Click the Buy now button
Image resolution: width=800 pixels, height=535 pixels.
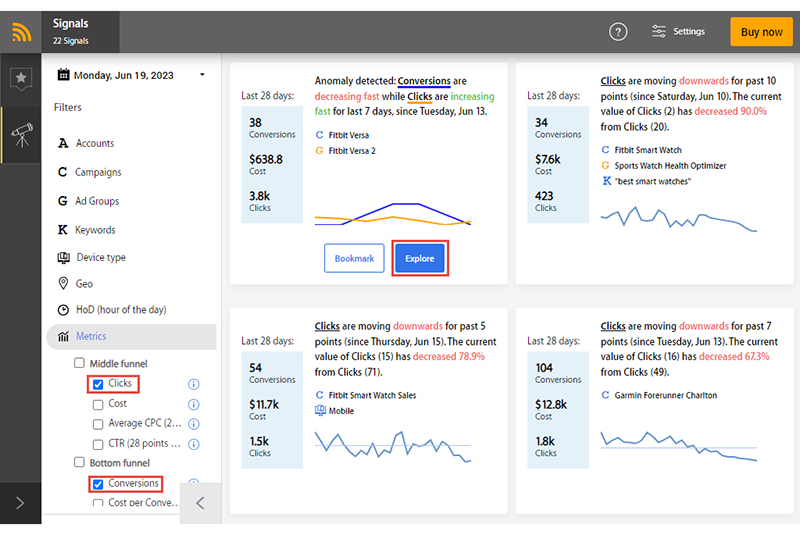pyautogui.click(x=761, y=32)
